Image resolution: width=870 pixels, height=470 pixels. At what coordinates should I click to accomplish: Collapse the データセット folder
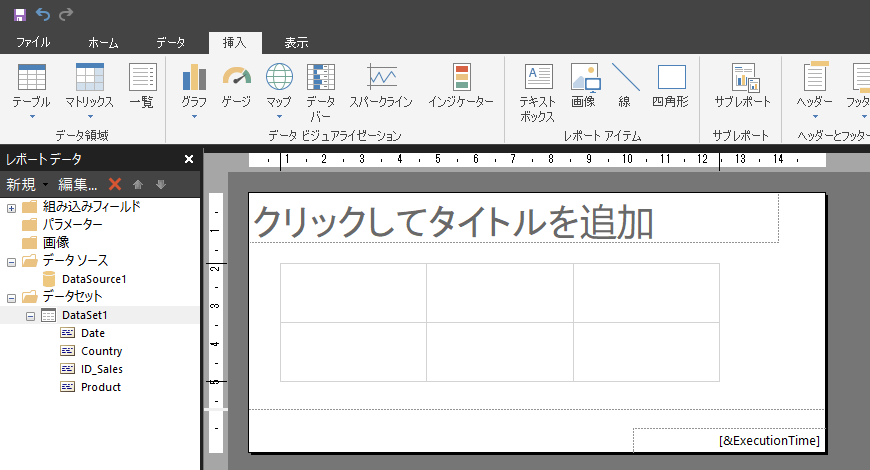point(11,298)
